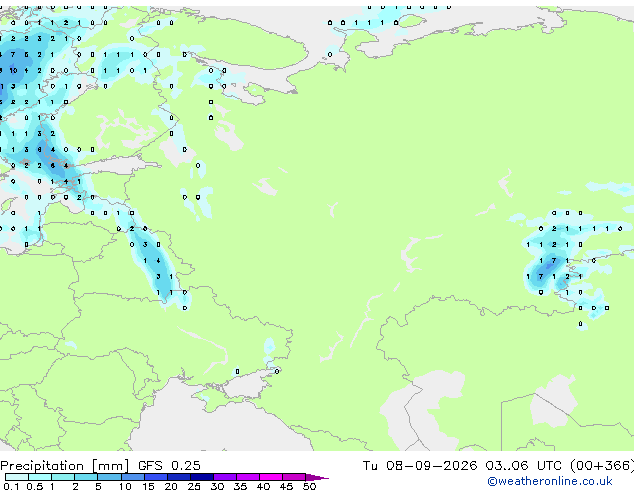Image resolution: width=634 pixels, height=490 pixels.
Task: Click the '50' legend scale label
Action: click(x=309, y=486)
